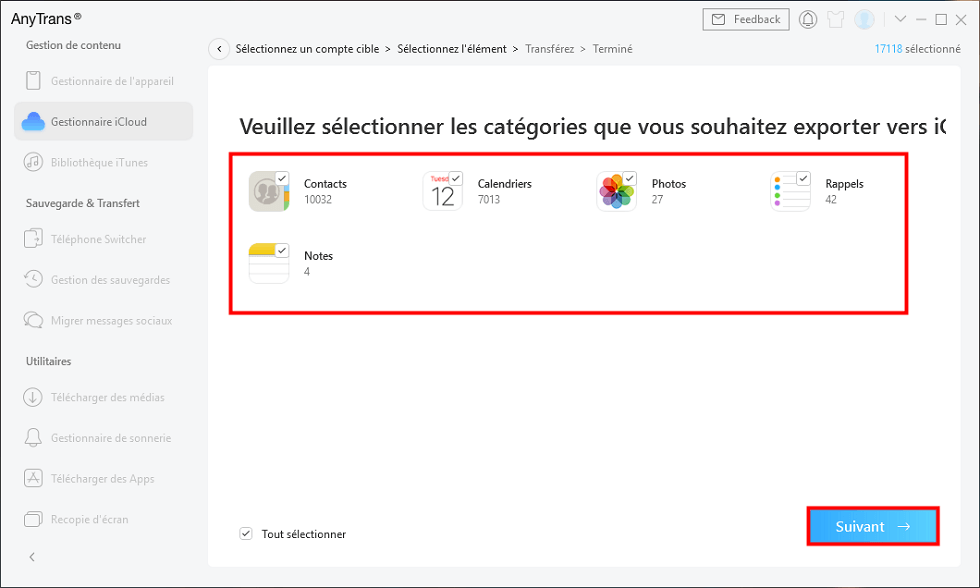
Task: Open the user account avatar
Action: pyautogui.click(x=864, y=19)
